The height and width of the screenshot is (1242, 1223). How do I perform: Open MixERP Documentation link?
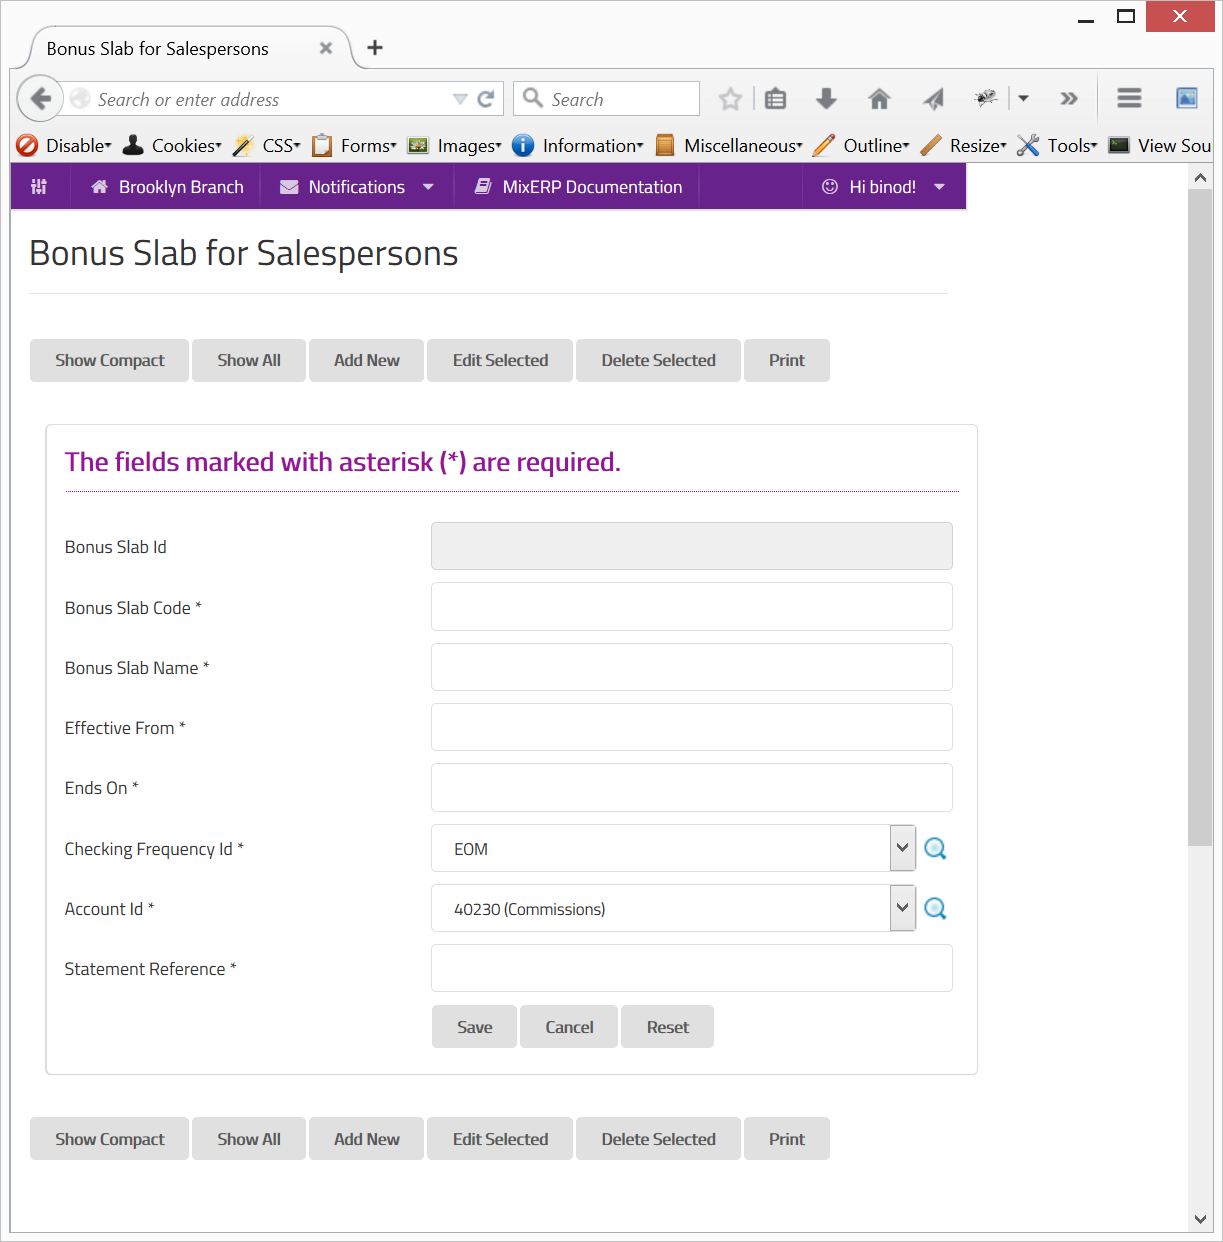[x=577, y=187]
